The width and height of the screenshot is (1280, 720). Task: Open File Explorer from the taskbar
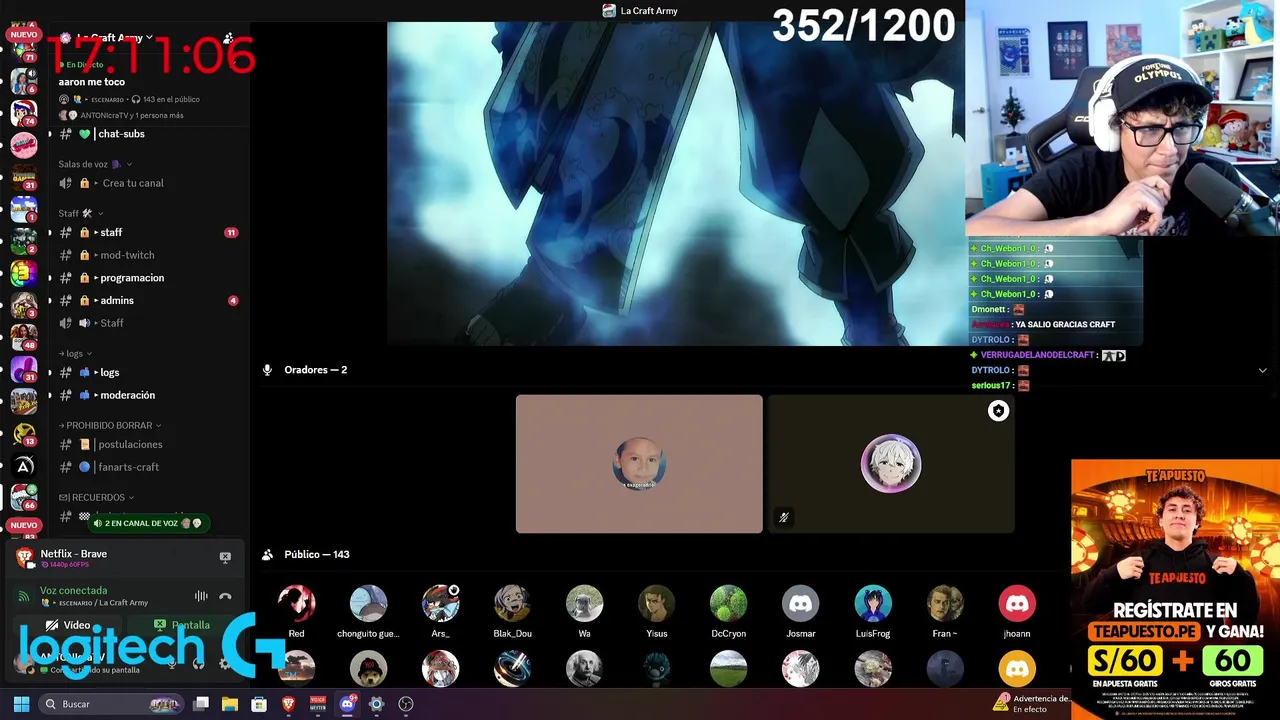[x=230, y=704]
